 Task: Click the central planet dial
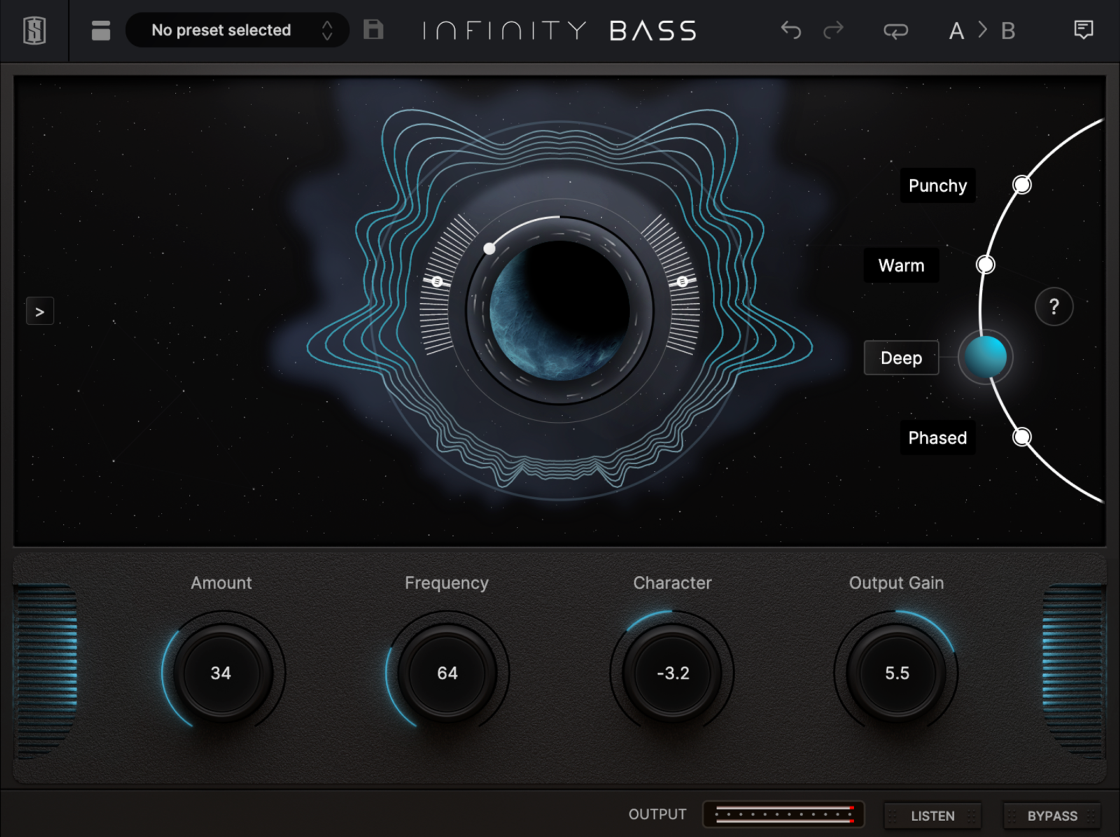tap(560, 310)
